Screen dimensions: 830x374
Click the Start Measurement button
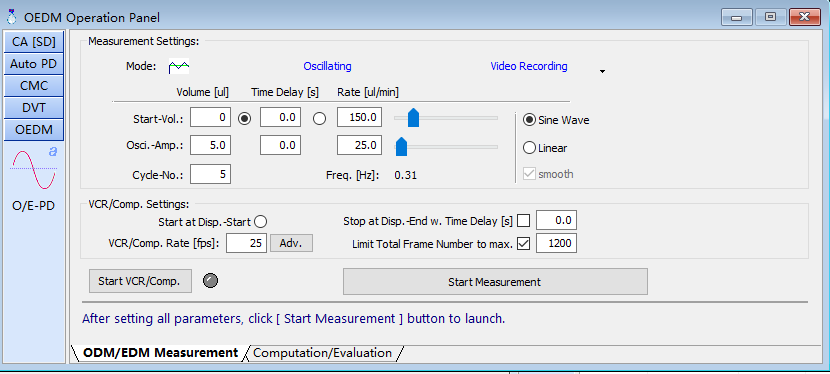click(495, 282)
